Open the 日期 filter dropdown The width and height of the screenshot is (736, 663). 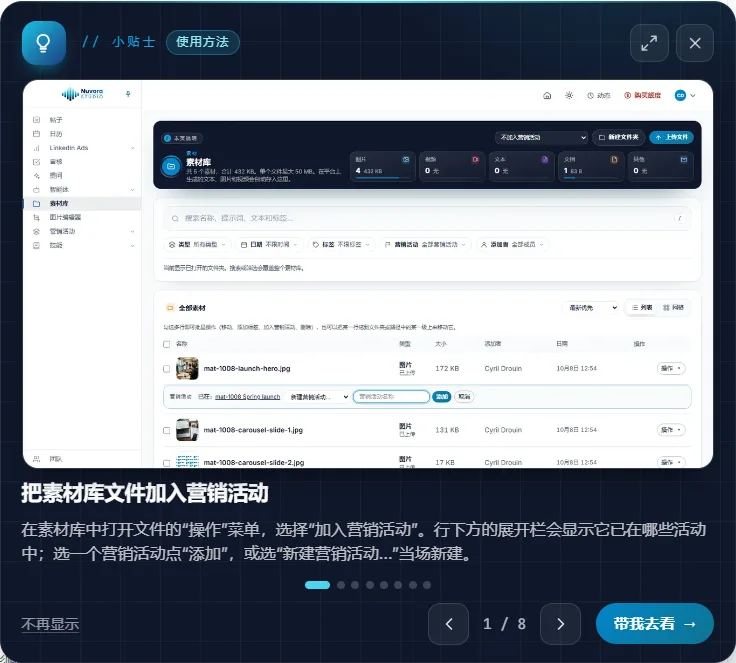click(269, 245)
